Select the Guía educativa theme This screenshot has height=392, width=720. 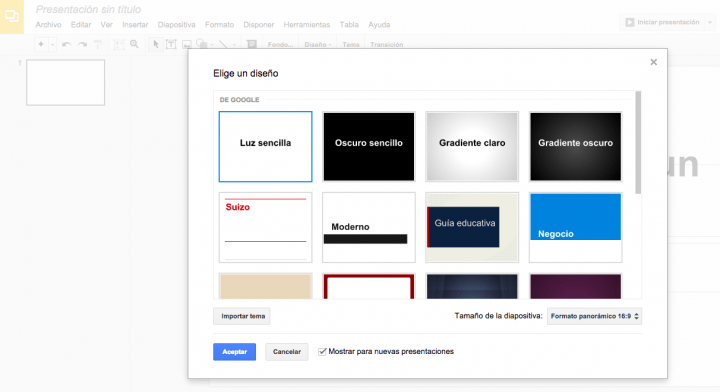(472, 227)
